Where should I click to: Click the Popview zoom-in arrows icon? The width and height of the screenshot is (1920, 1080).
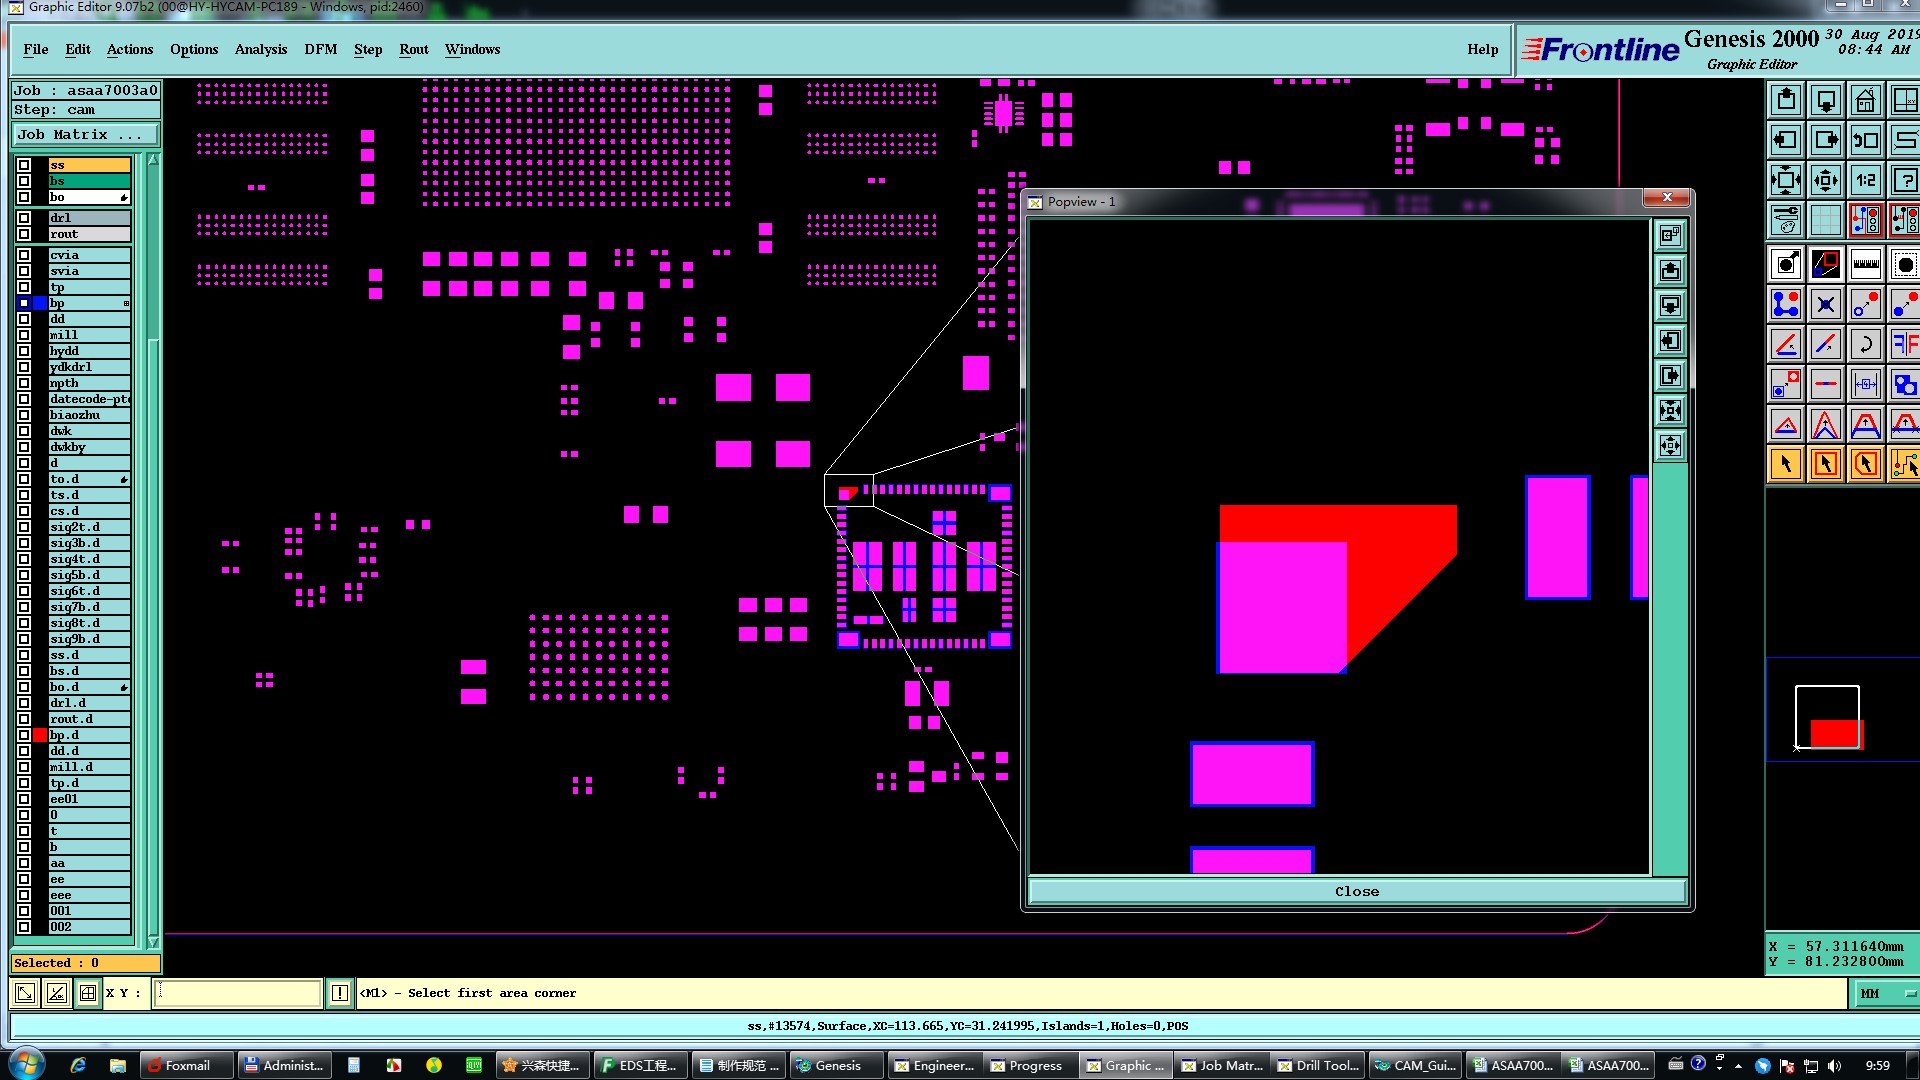point(1670,411)
